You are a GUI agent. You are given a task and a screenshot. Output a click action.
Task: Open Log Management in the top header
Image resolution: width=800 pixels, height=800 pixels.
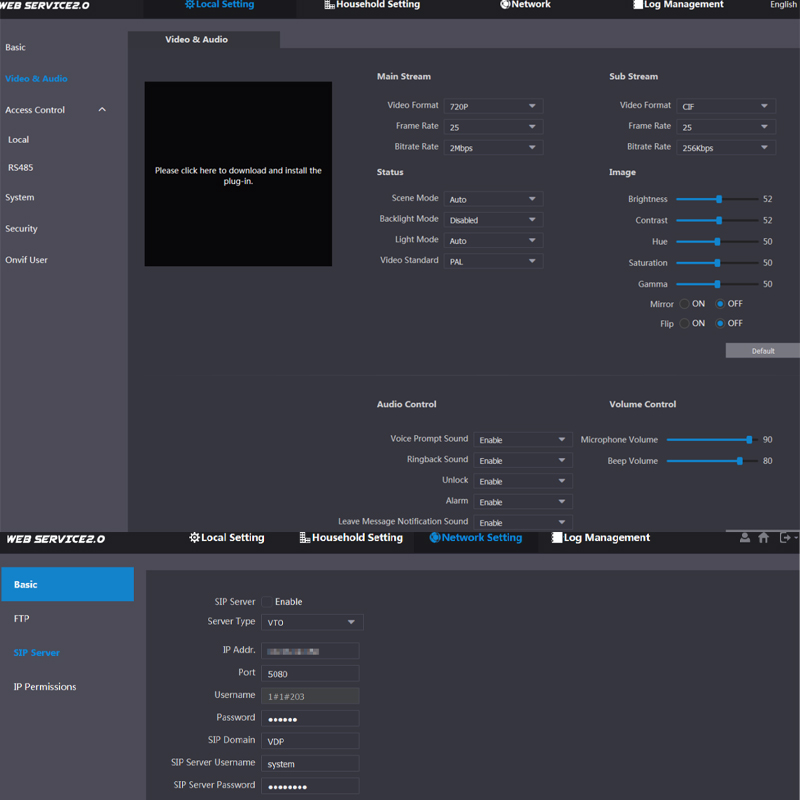(x=679, y=5)
